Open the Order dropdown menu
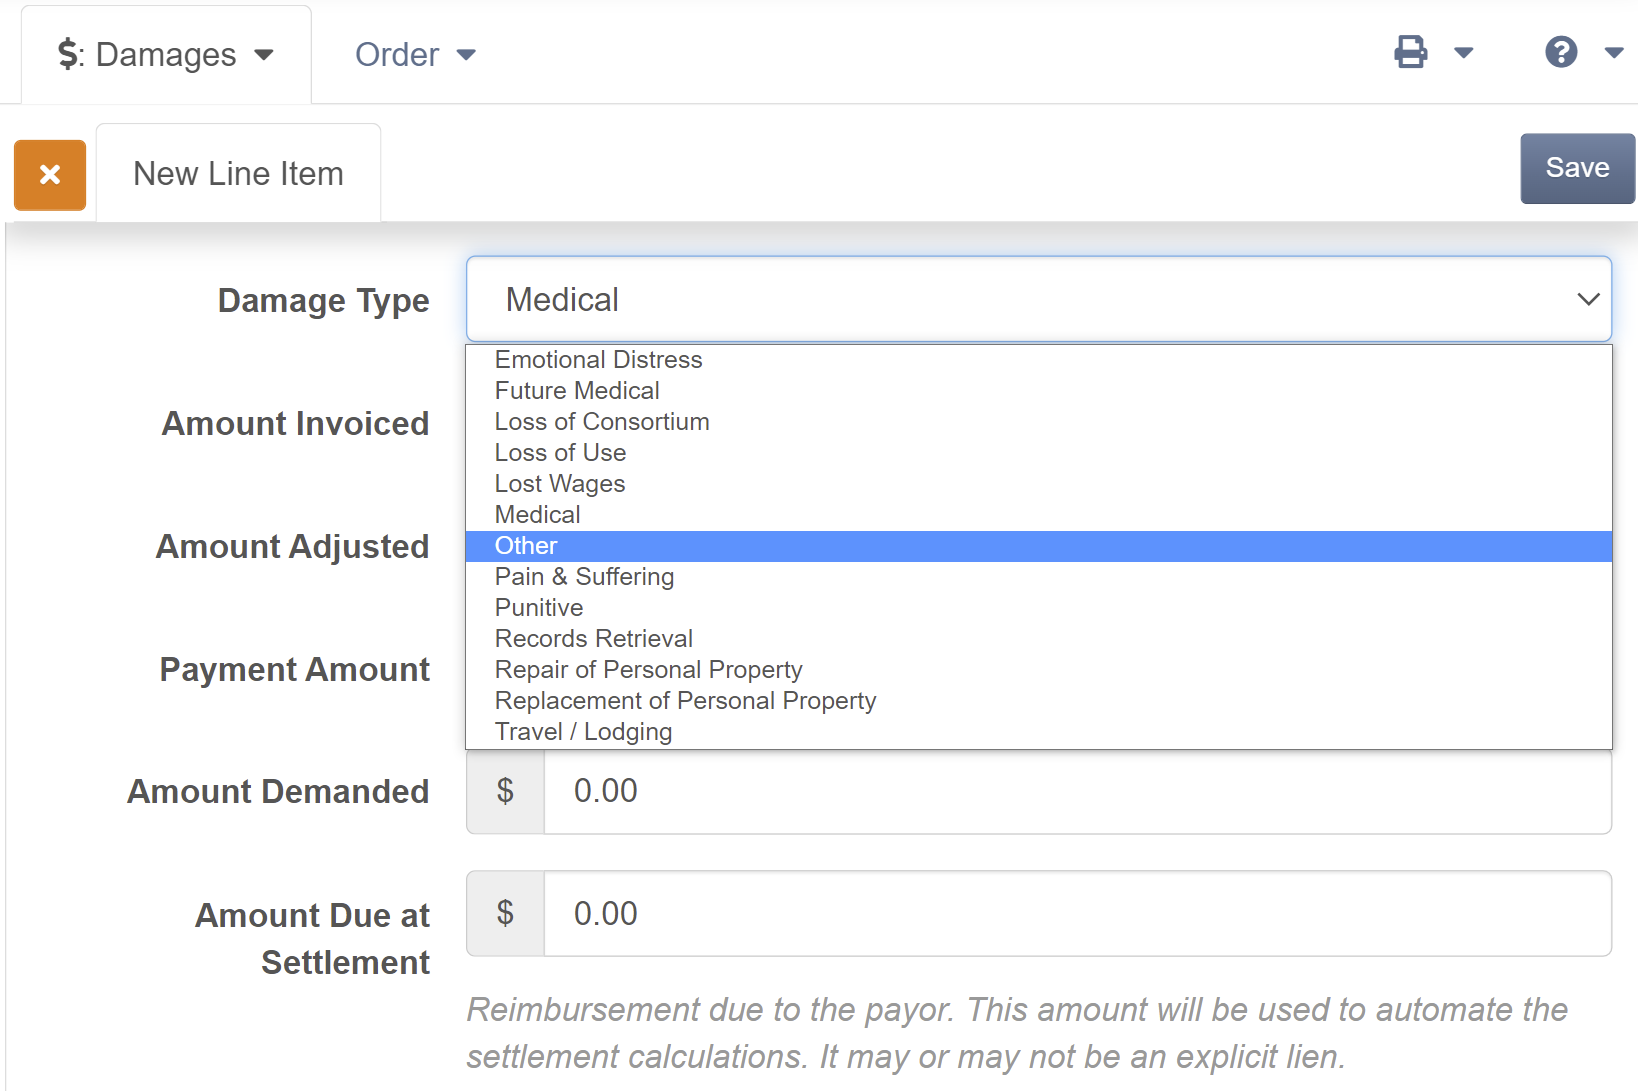1638x1091 pixels. [x=415, y=55]
